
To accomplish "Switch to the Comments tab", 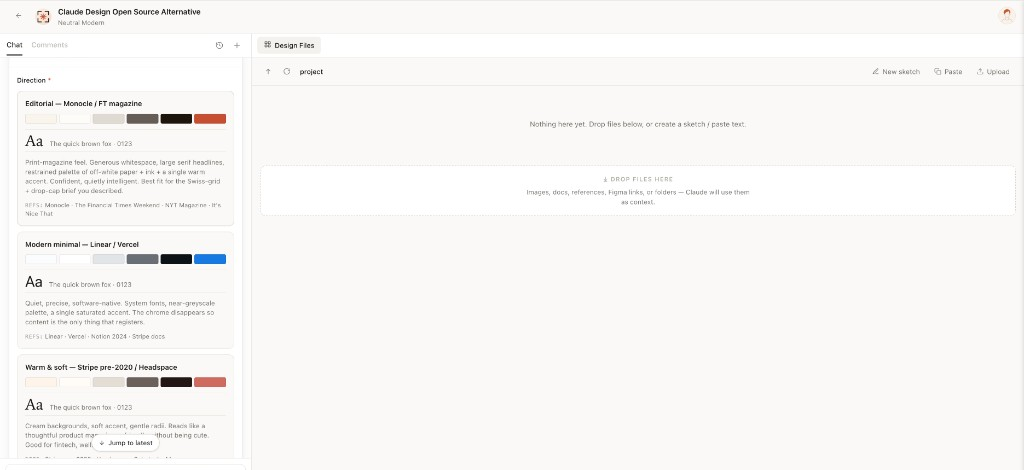I will click(50, 45).
